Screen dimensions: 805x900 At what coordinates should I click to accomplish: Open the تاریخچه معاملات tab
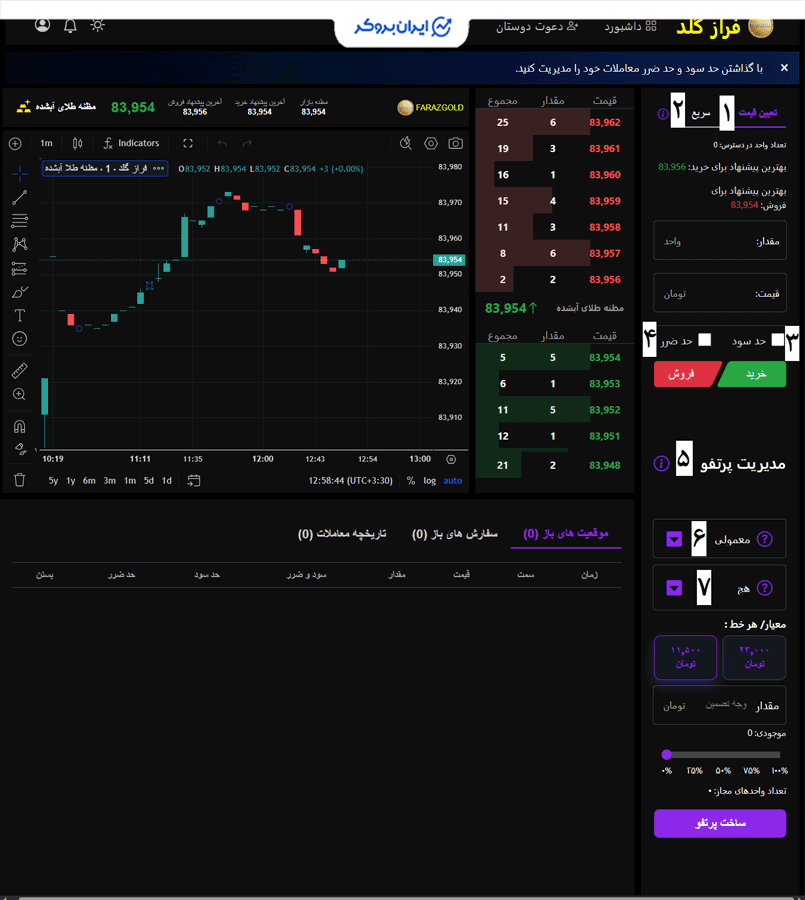(x=343, y=534)
